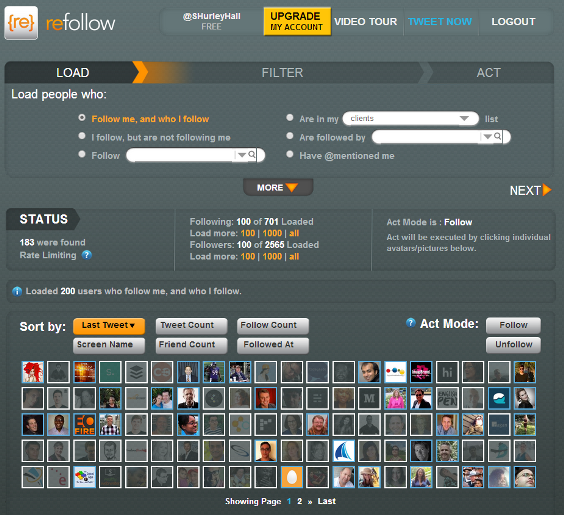
Task: Click the blue sailboat avatar
Action: click(344, 451)
